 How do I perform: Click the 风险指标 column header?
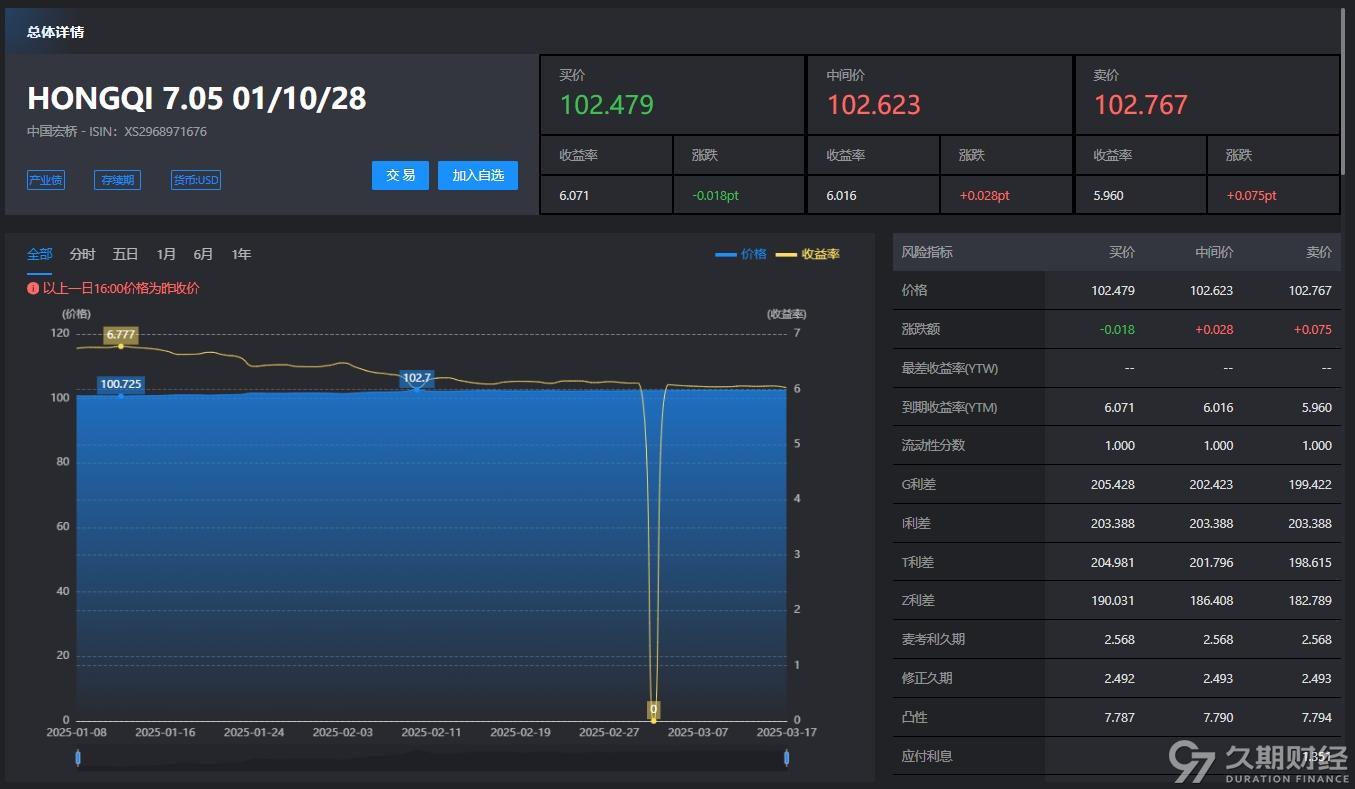pos(927,252)
